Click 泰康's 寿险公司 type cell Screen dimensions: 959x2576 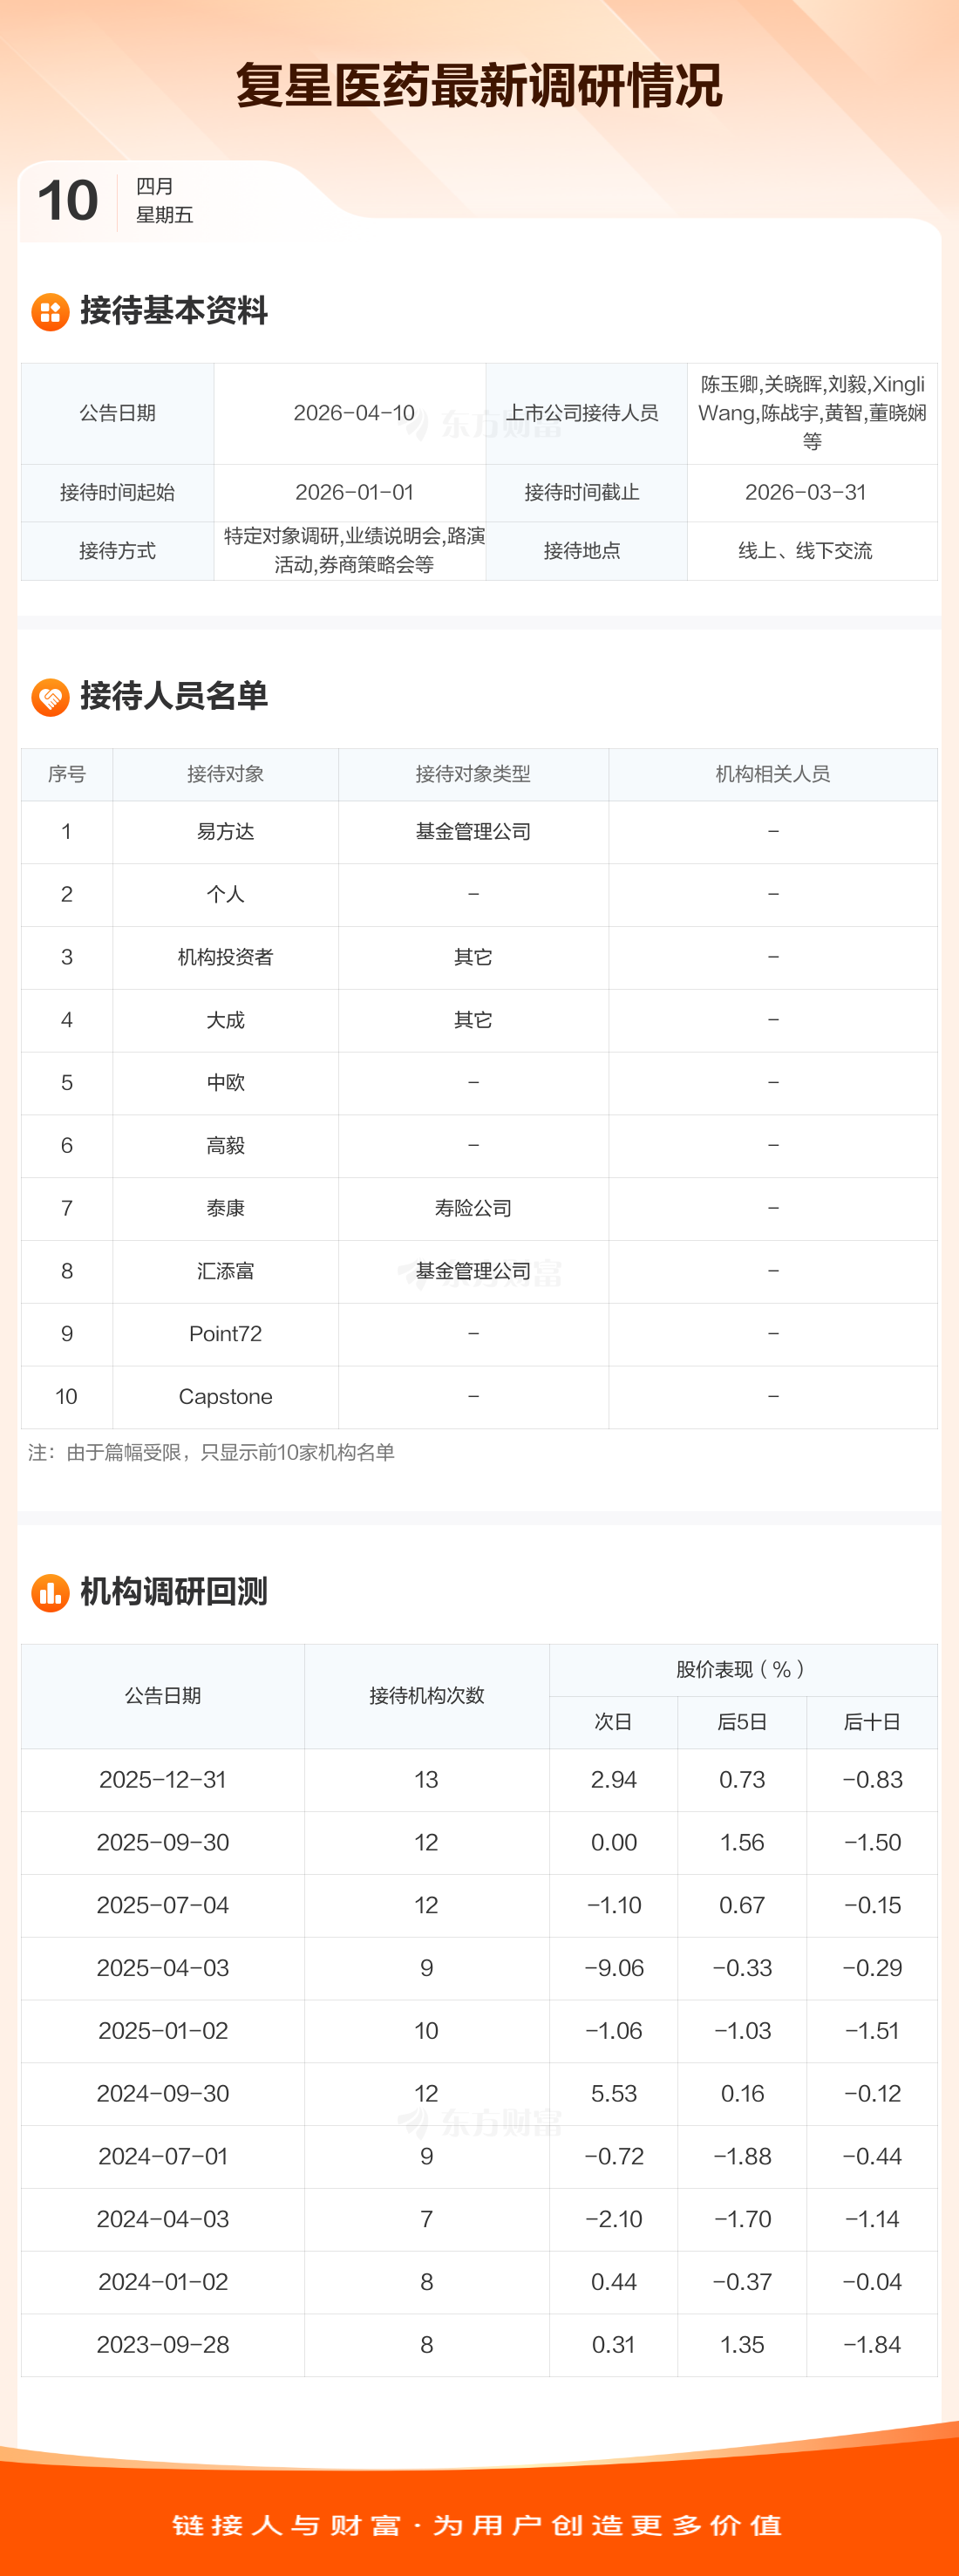point(473,1208)
